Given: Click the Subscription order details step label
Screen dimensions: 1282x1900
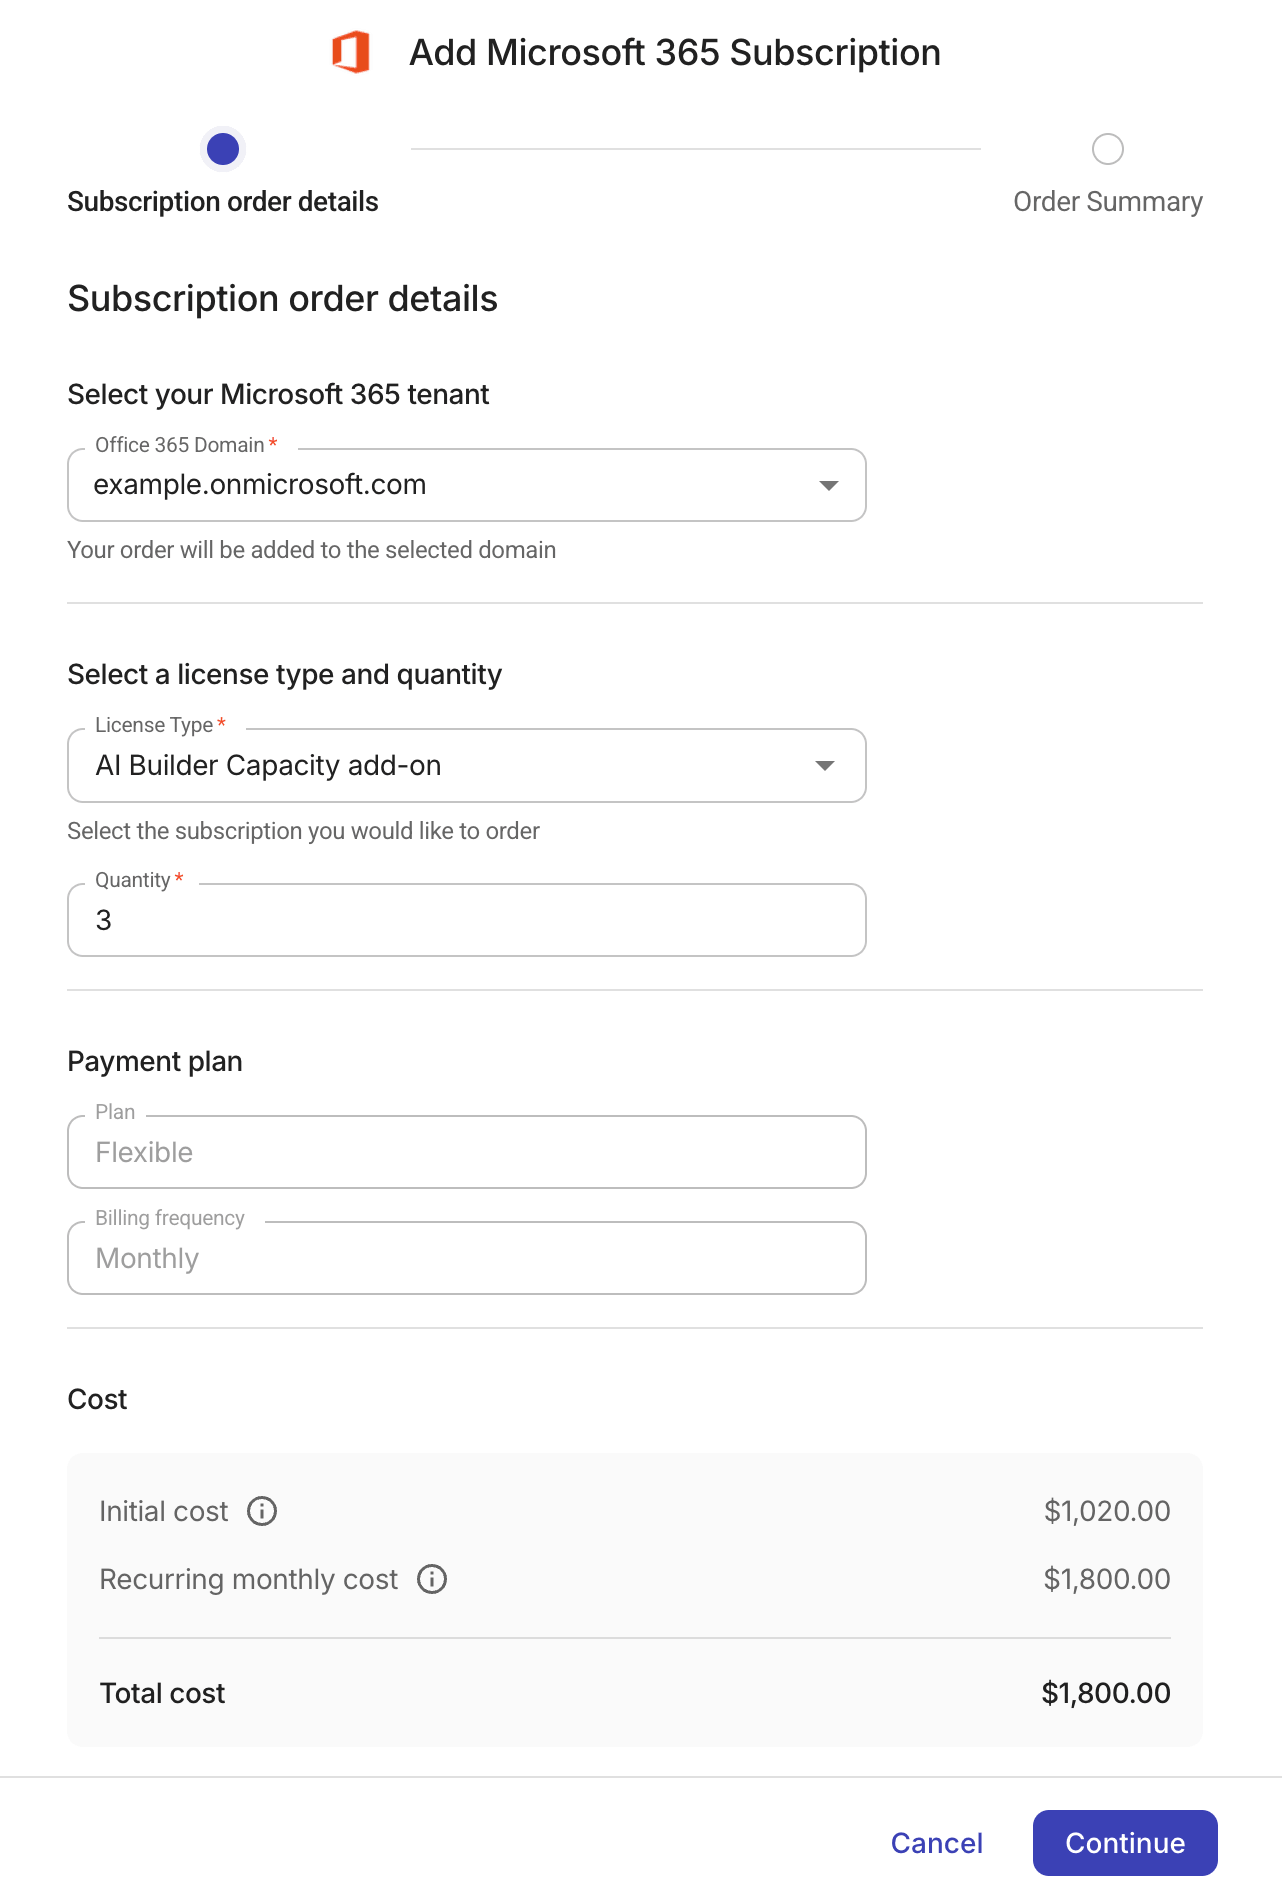Looking at the screenshot, I should (223, 202).
